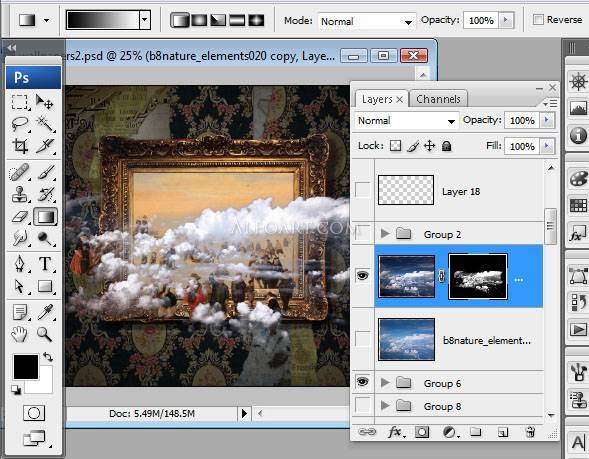Image resolution: width=589 pixels, height=459 pixels.
Task: Open the Fill value arrow
Action: 547,146
